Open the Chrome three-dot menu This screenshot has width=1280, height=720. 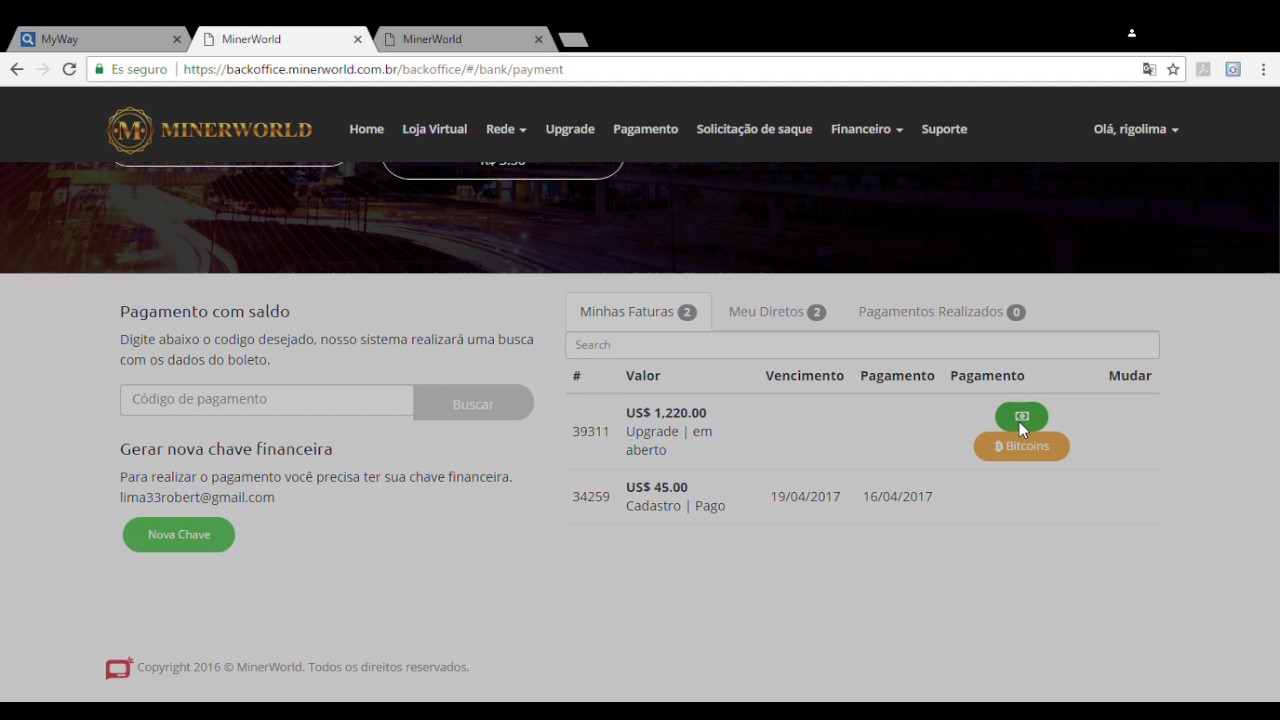(x=1264, y=69)
